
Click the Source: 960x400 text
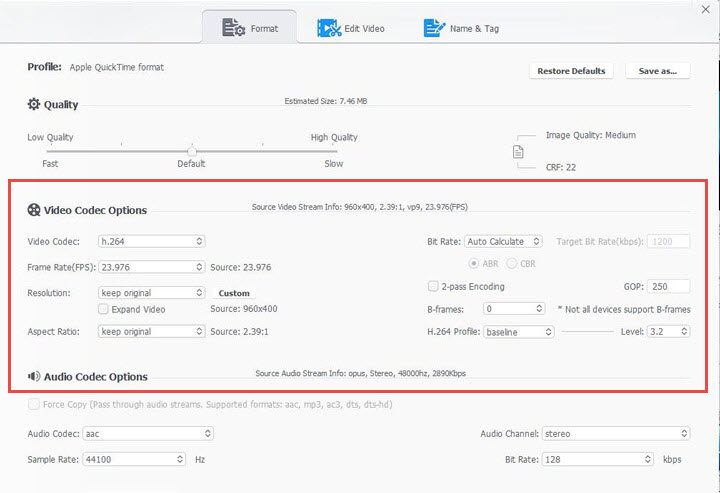[x=244, y=309]
